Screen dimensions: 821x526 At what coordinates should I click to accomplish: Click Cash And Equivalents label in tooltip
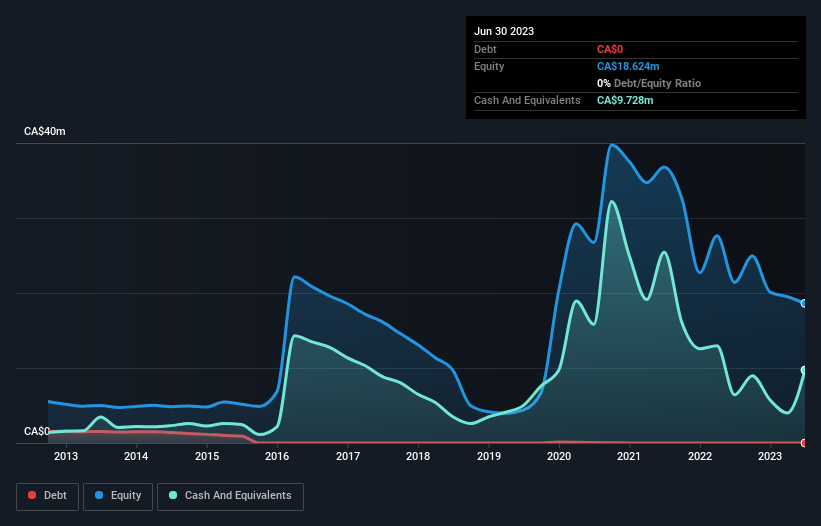click(527, 100)
